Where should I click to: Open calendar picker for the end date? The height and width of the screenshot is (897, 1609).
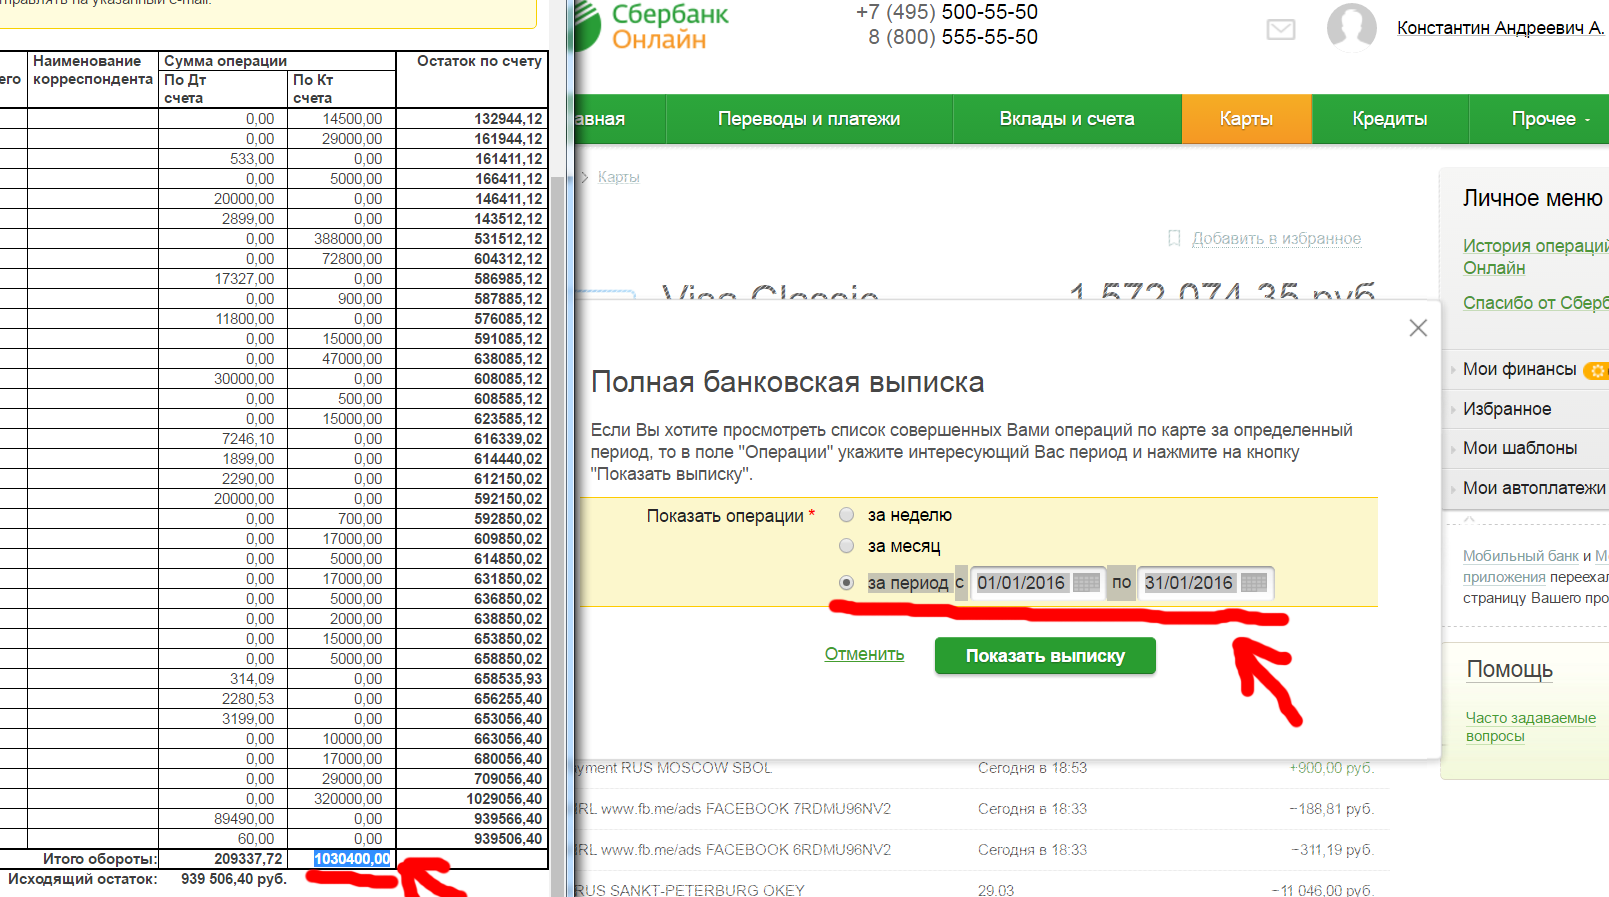[1254, 583]
